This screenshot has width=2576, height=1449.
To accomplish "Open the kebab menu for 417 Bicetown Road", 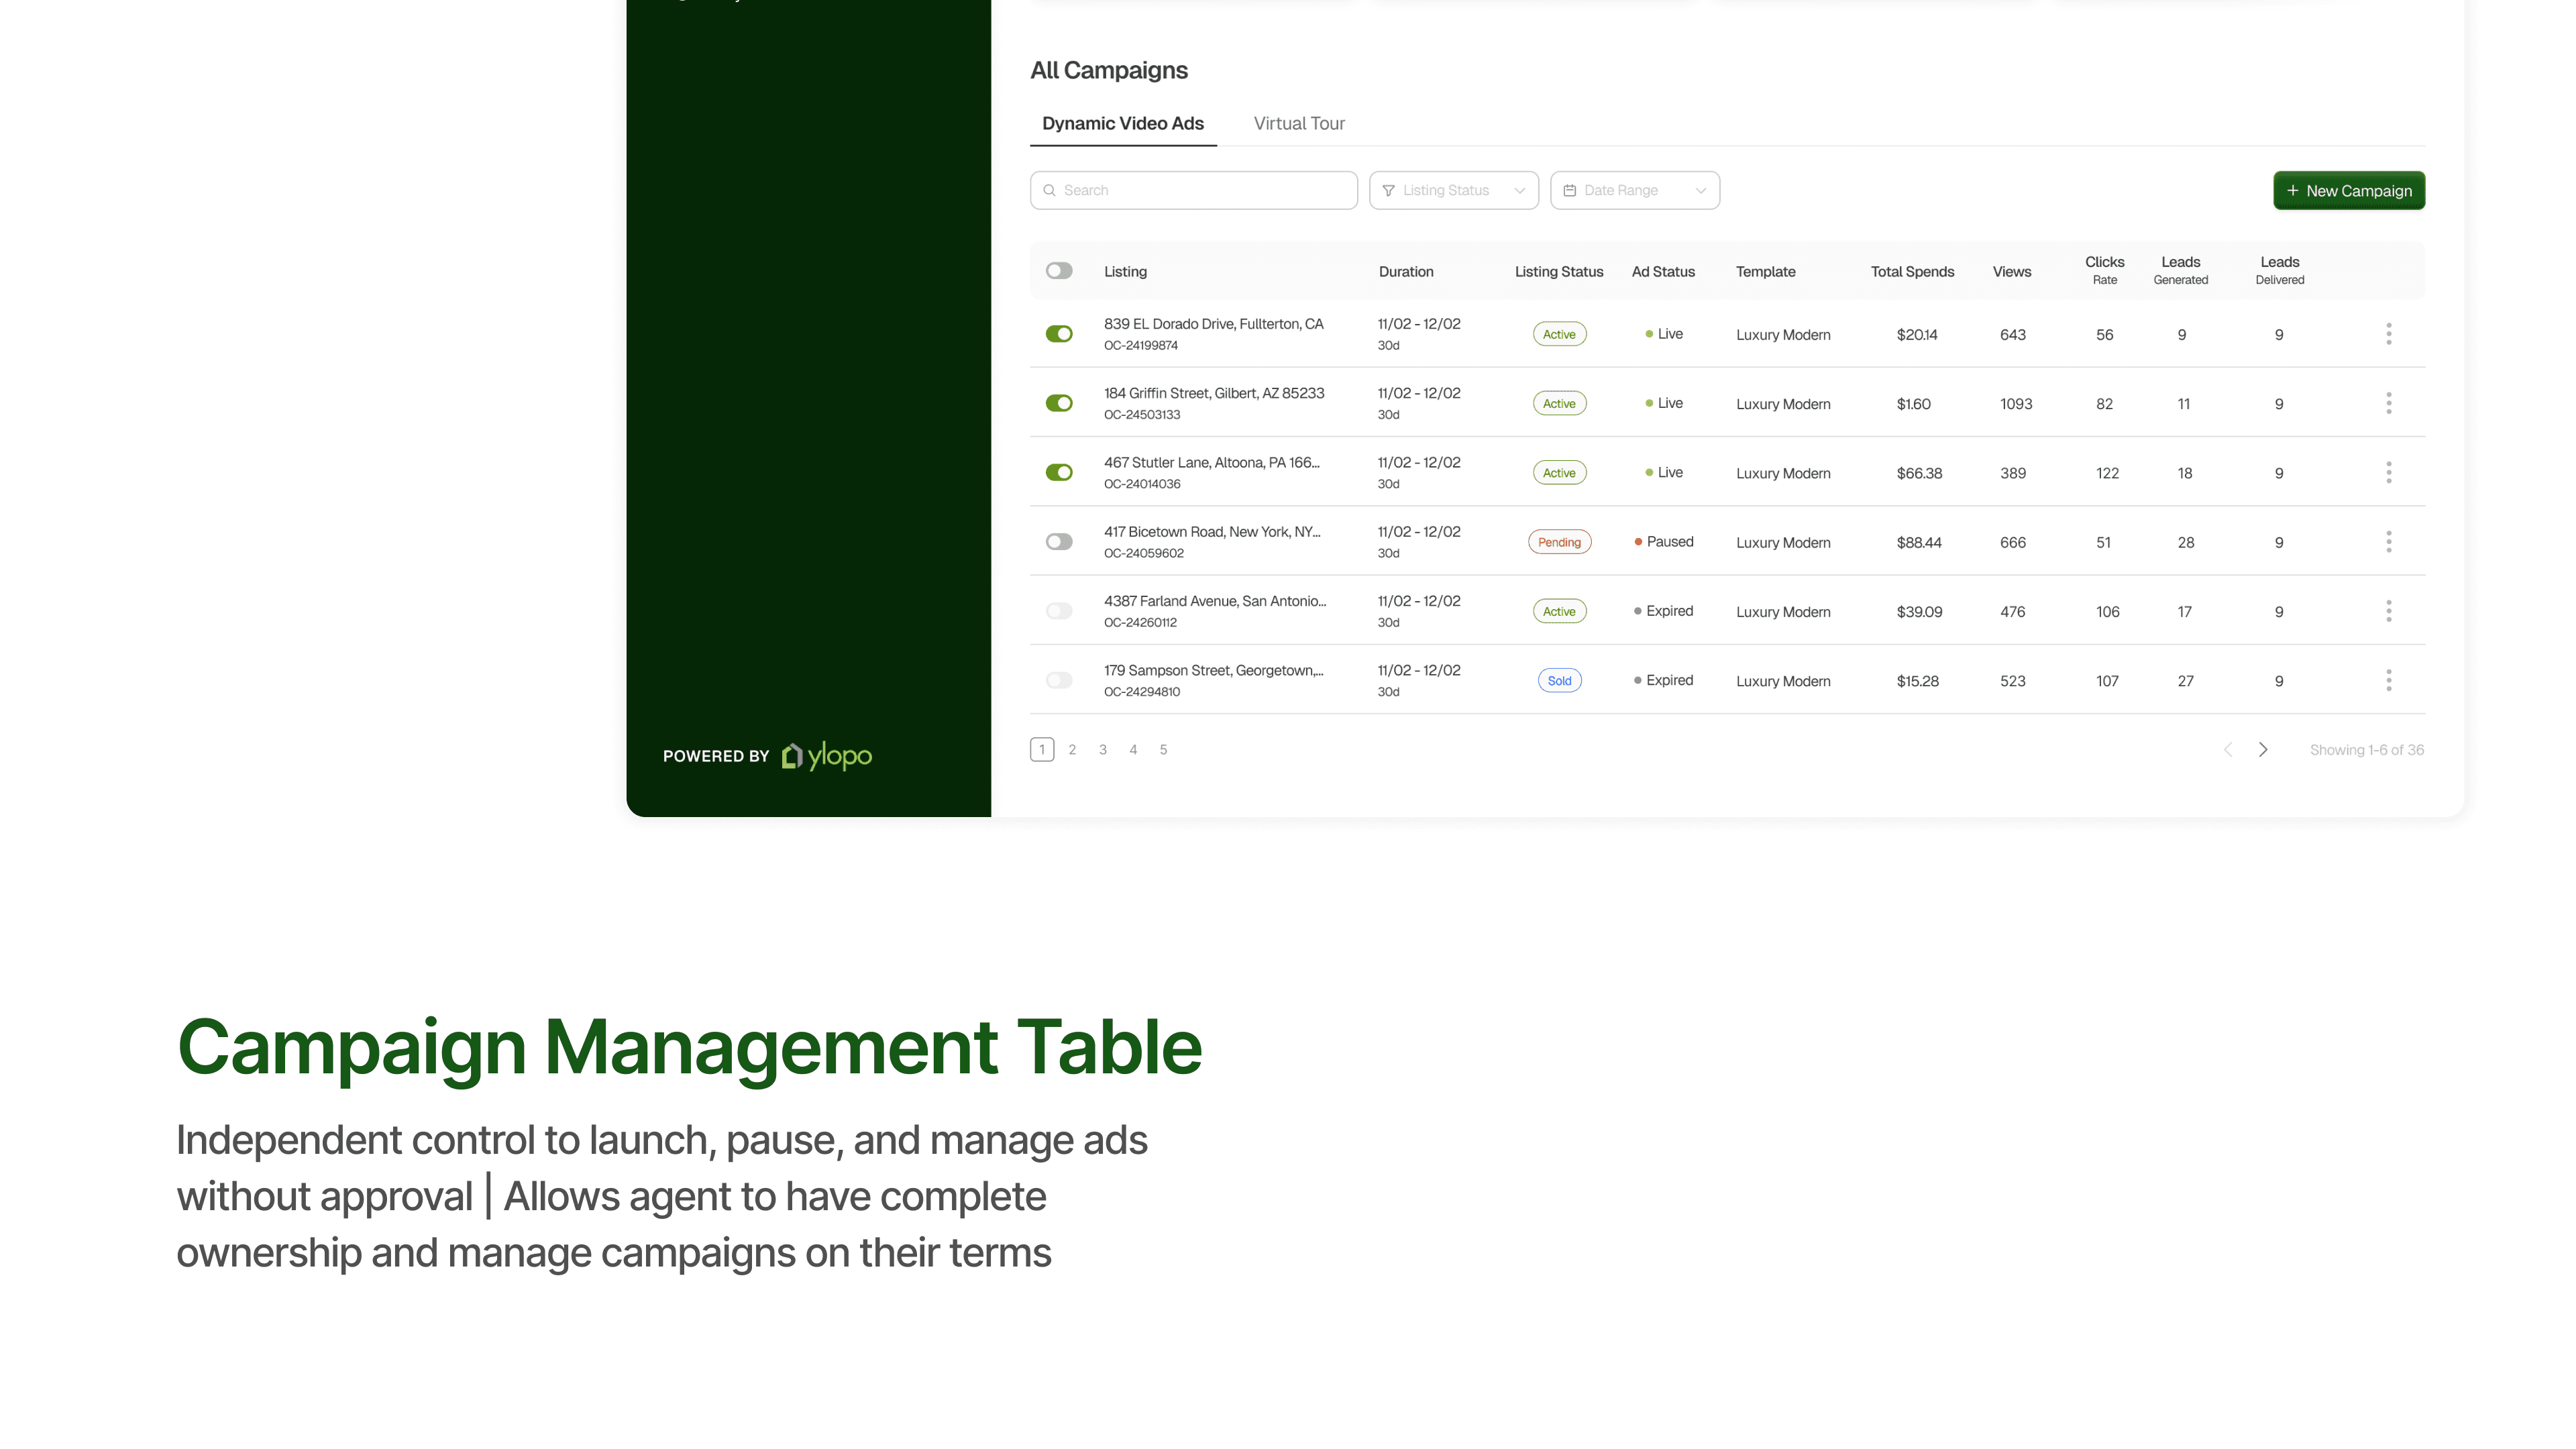I will coord(2388,542).
